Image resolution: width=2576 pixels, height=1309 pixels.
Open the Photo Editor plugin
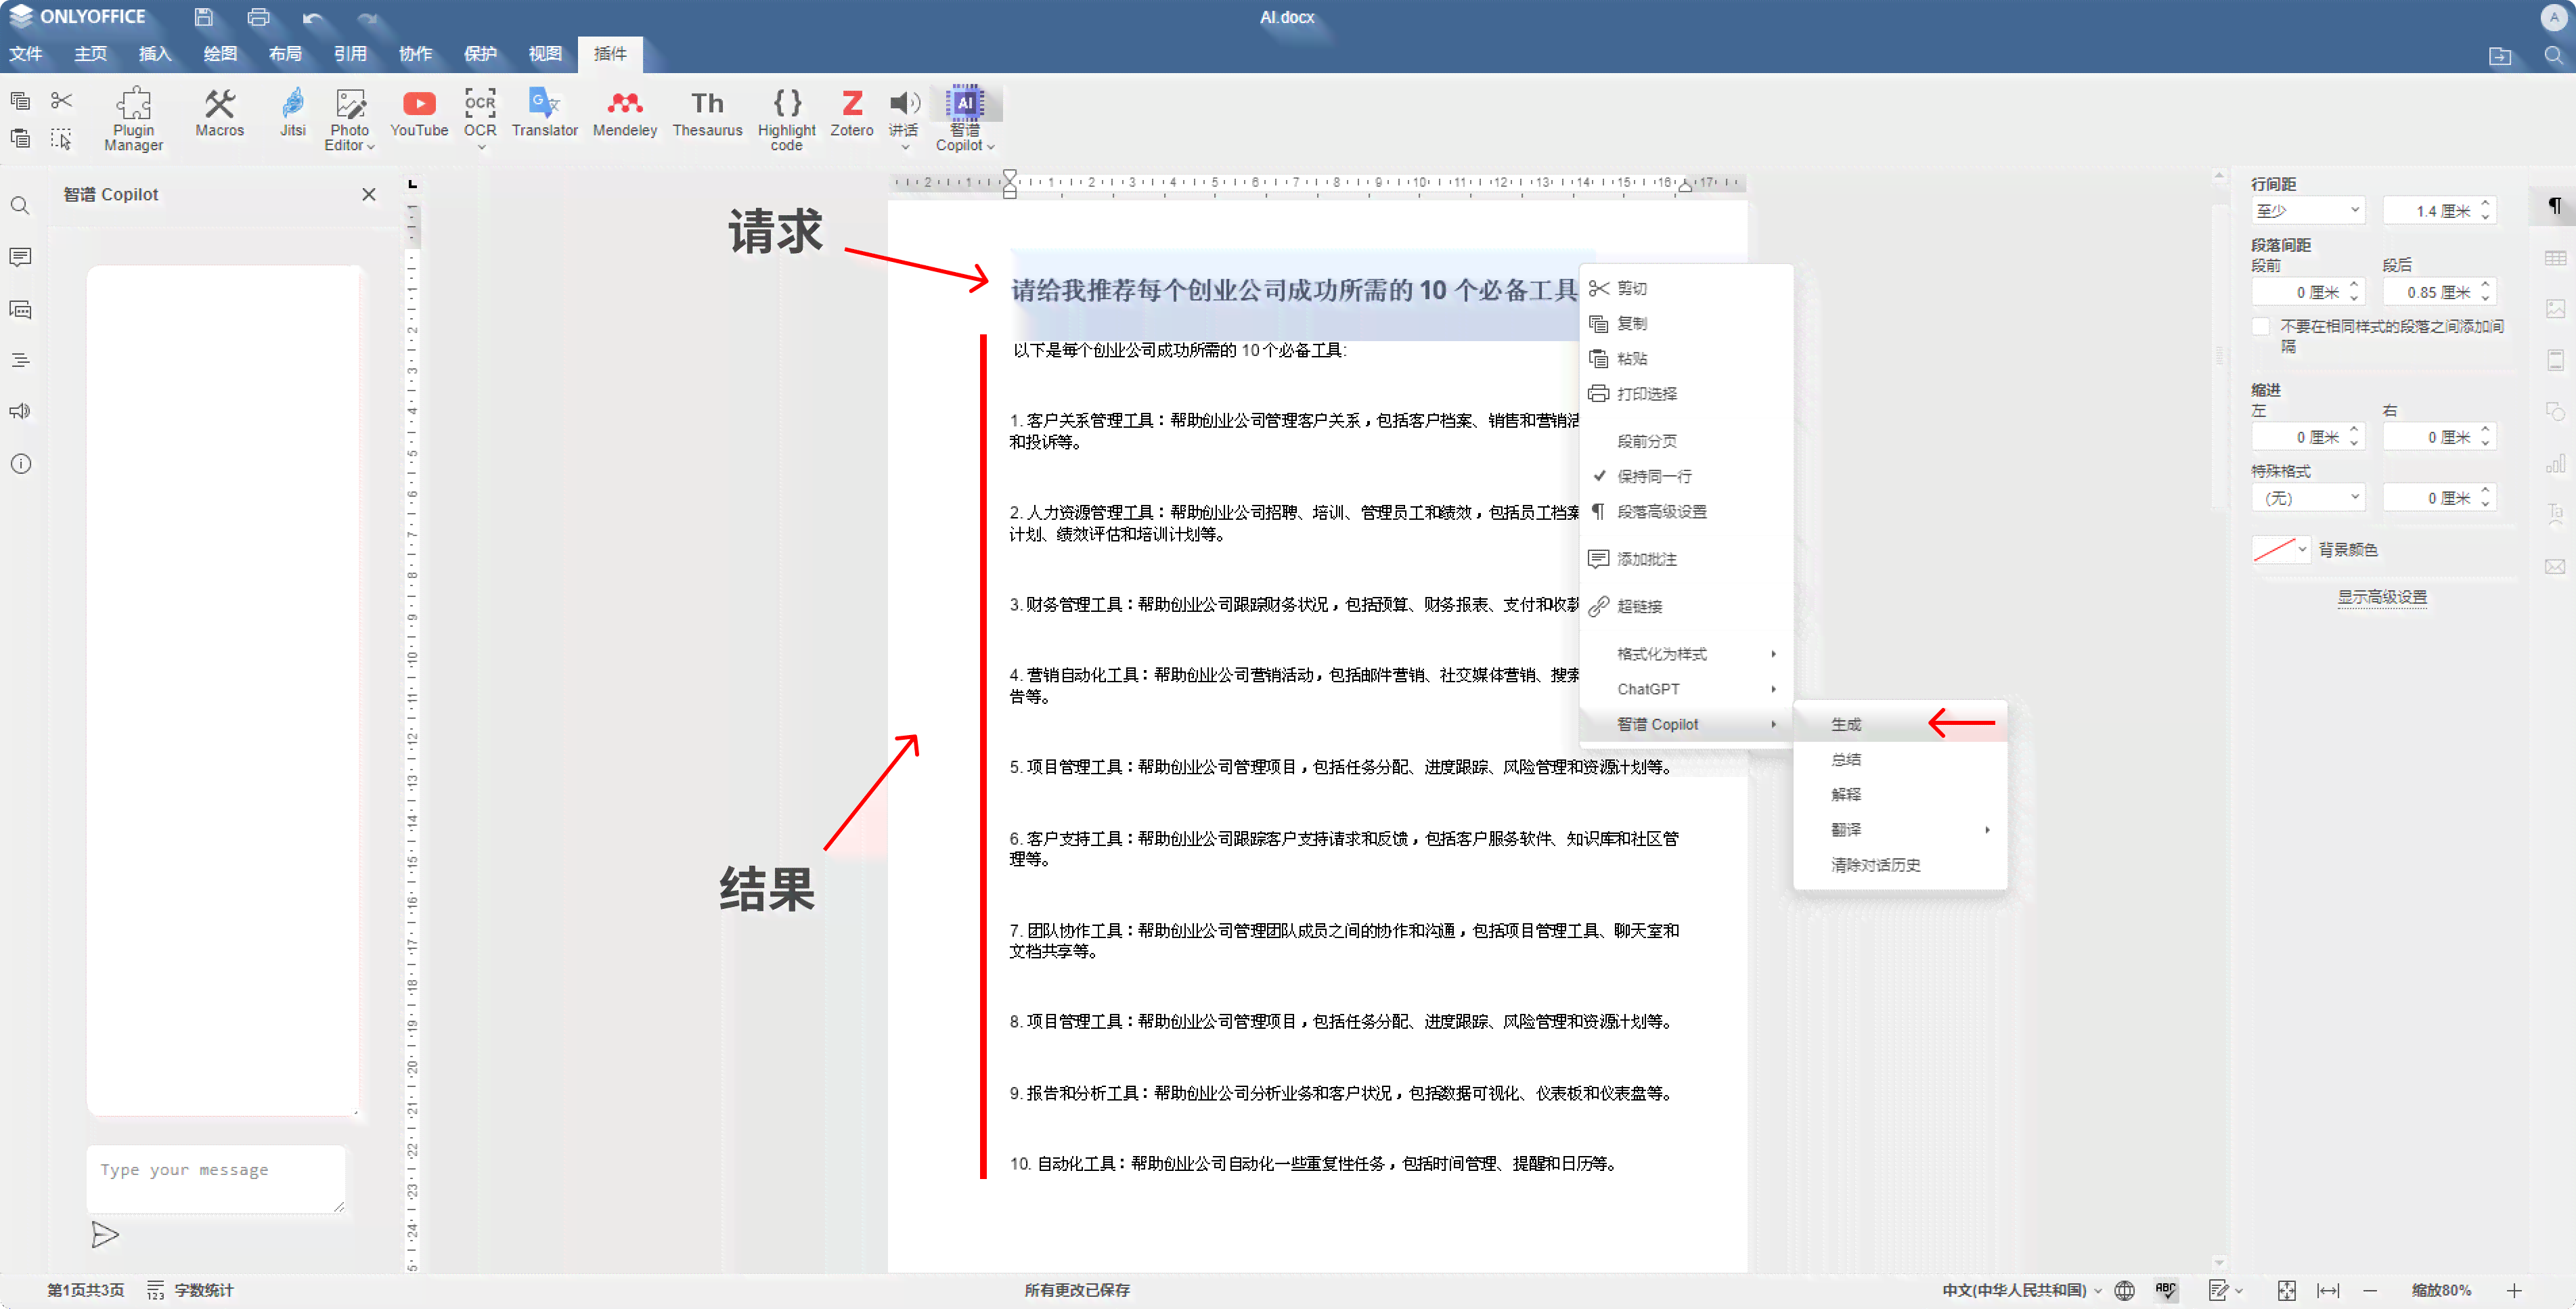349,119
